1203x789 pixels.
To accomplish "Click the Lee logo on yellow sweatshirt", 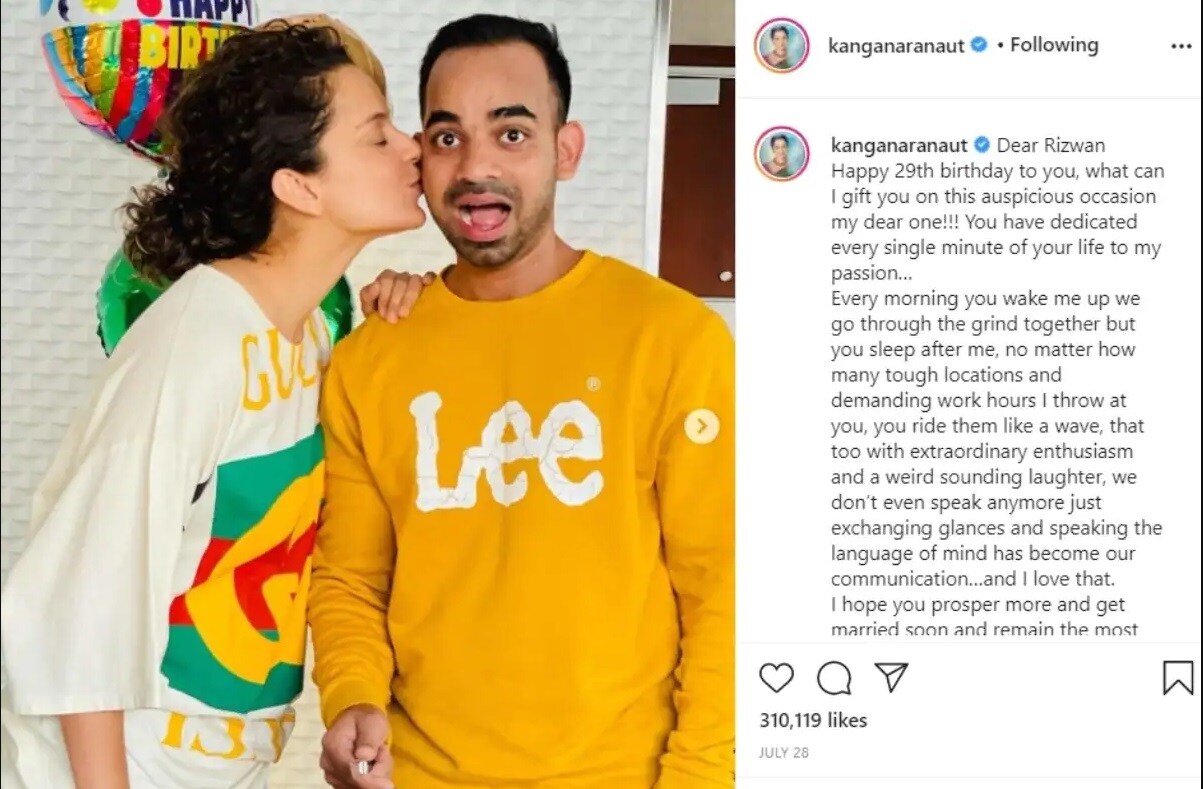I will pyautogui.click(x=506, y=449).
